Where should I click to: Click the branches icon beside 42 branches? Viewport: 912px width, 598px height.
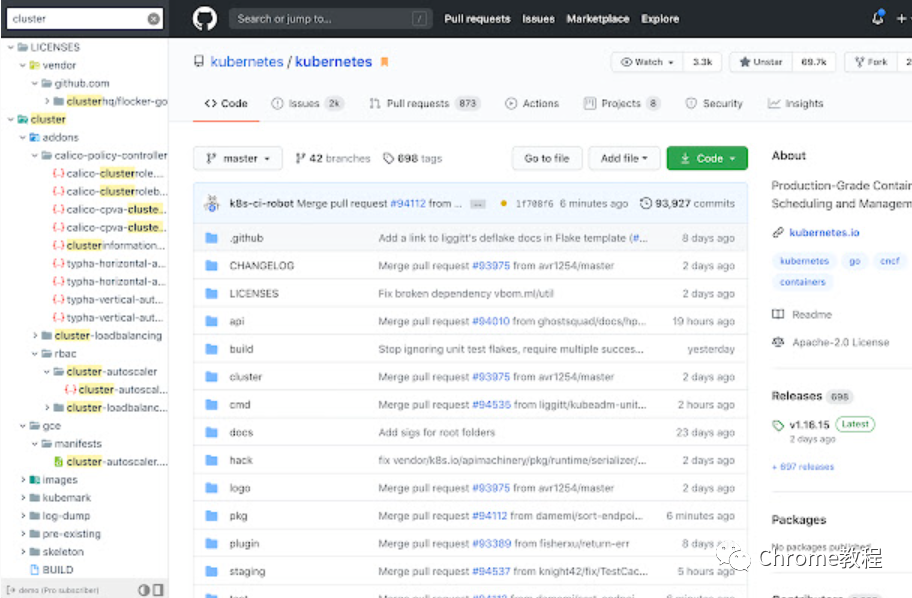(300, 158)
